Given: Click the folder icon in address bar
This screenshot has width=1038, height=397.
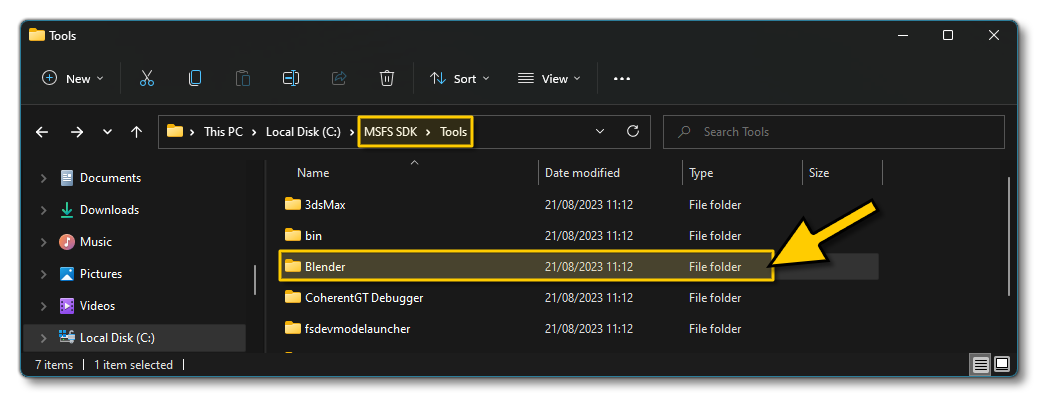Looking at the screenshot, I should pos(175,131).
